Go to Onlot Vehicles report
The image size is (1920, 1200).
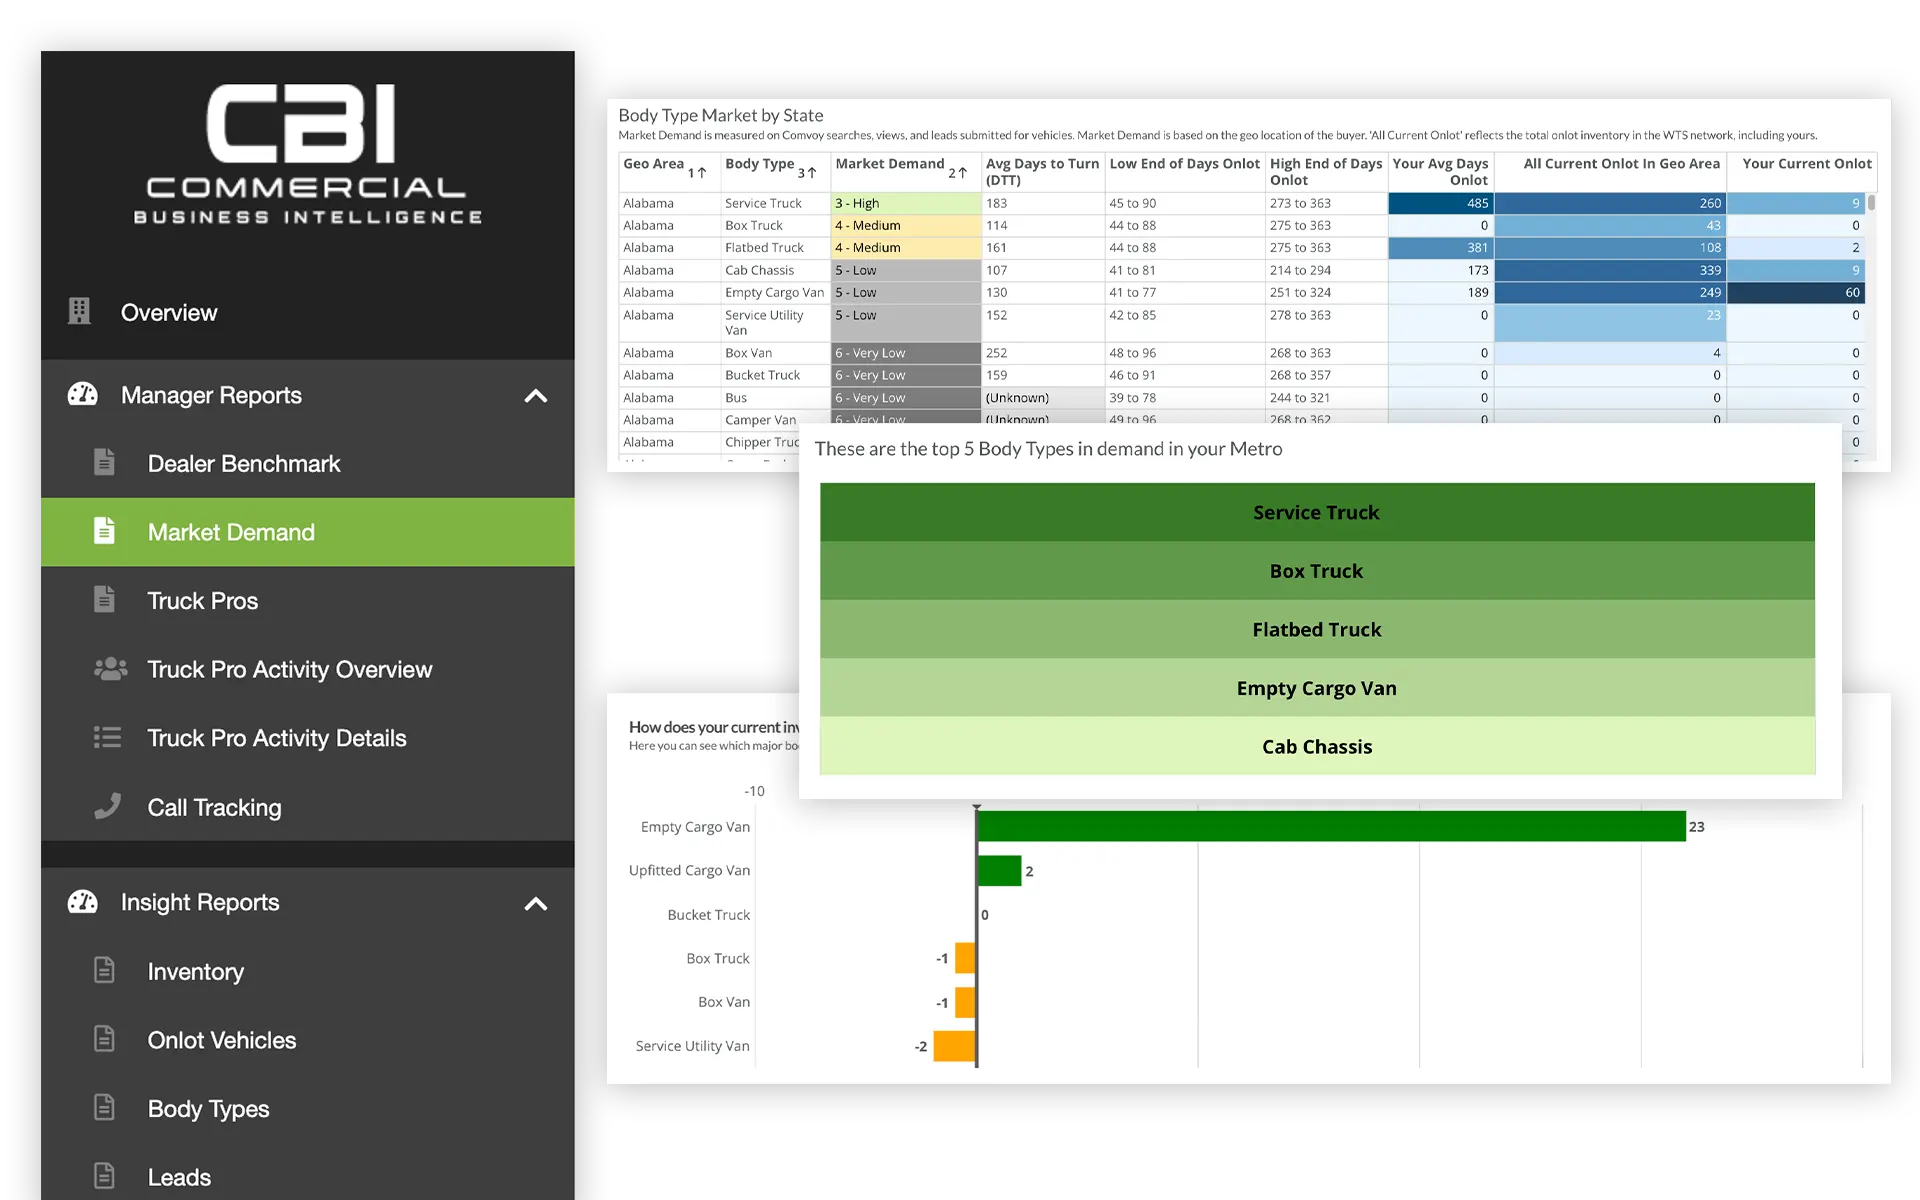click(x=222, y=1040)
